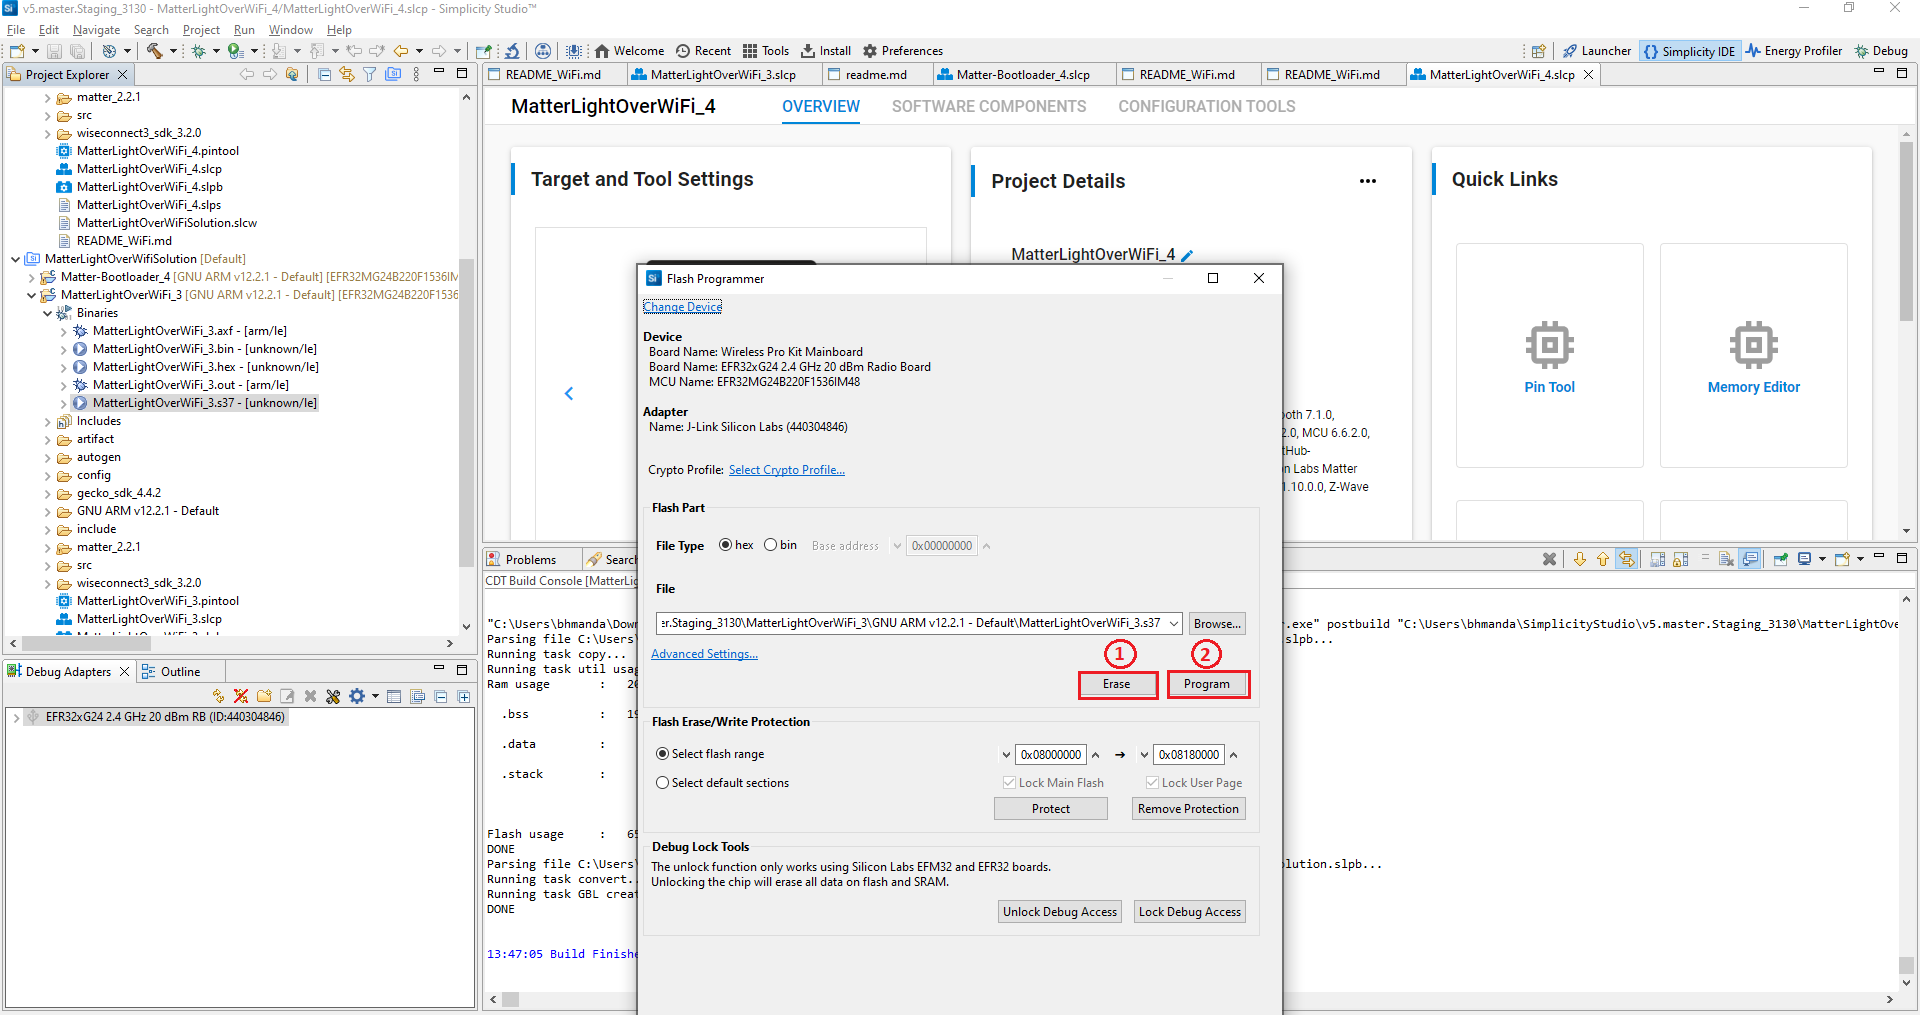Click edit pencil next to MatterLightOverWiFi_4
This screenshot has width=1920, height=1015.
coord(1187,256)
